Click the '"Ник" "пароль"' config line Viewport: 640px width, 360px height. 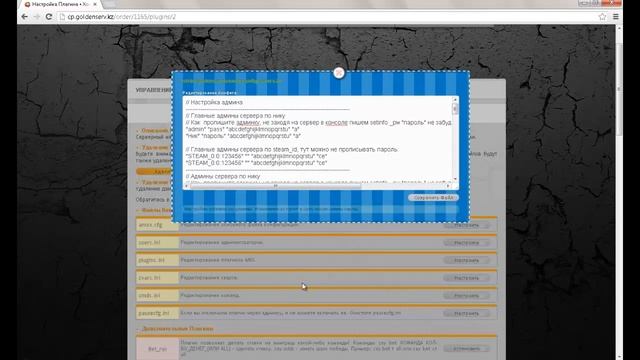pos(243,136)
